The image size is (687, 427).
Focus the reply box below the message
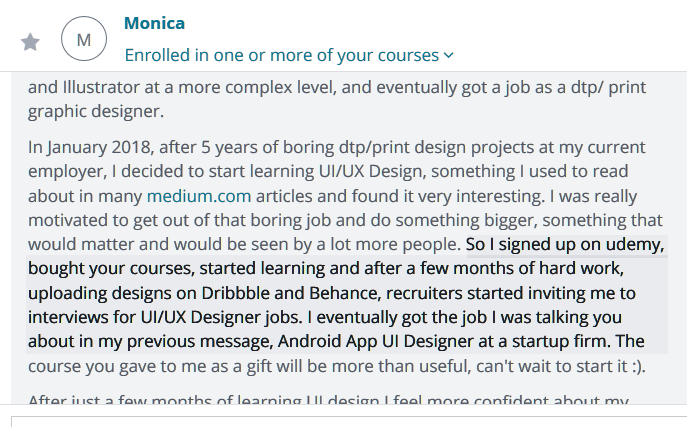(349, 421)
